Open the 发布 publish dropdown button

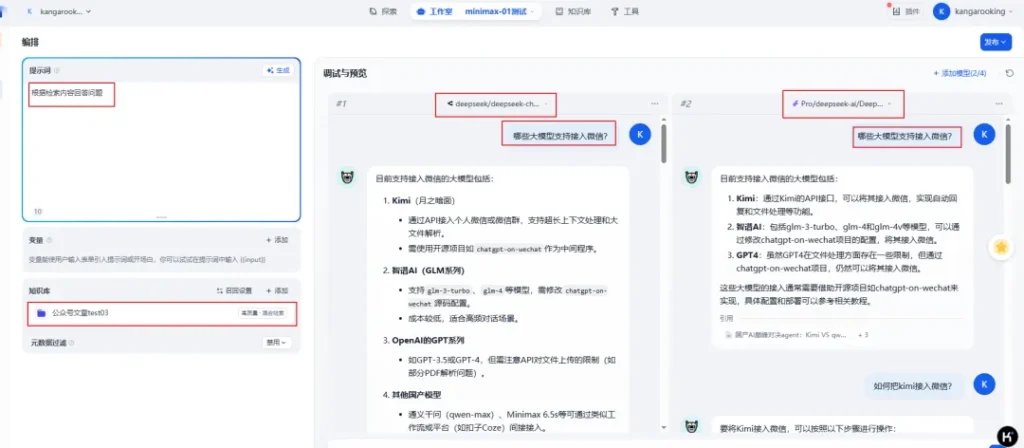[996, 42]
